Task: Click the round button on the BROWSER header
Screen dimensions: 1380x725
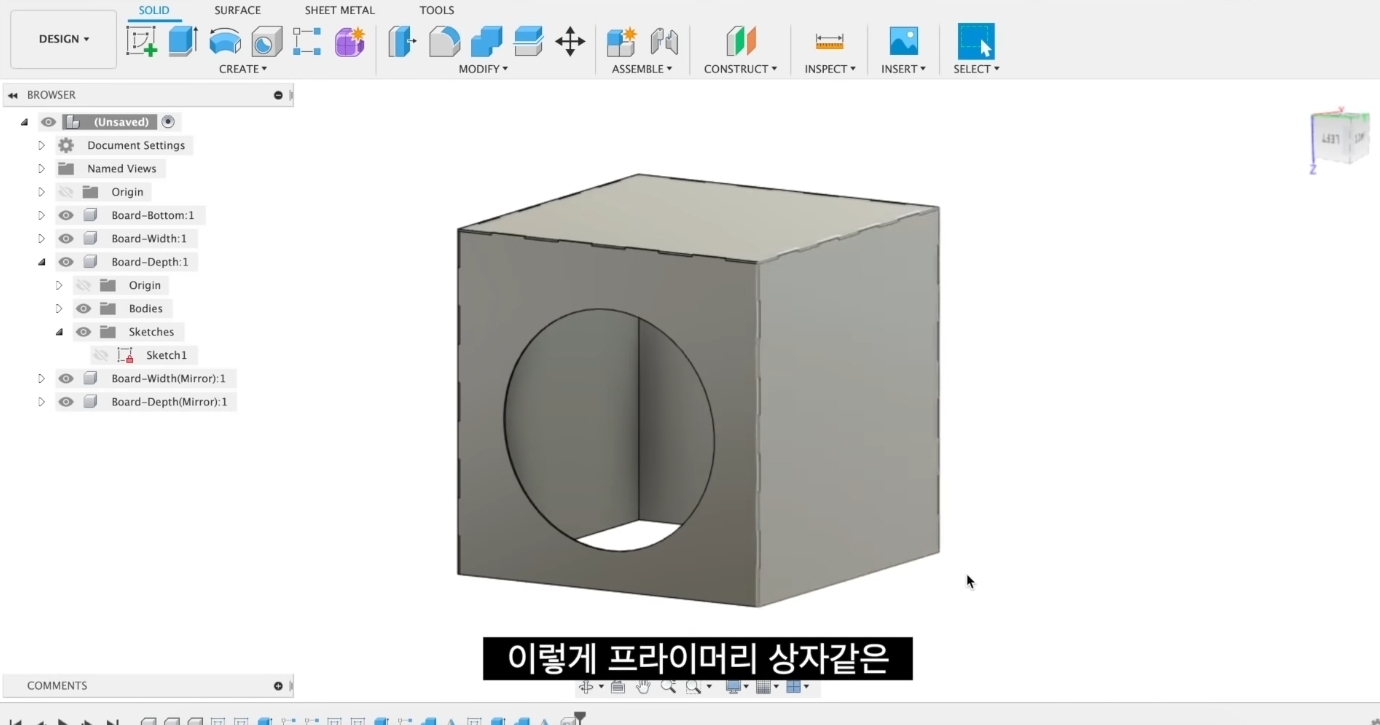Action: pyautogui.click(x=278, y=95)
